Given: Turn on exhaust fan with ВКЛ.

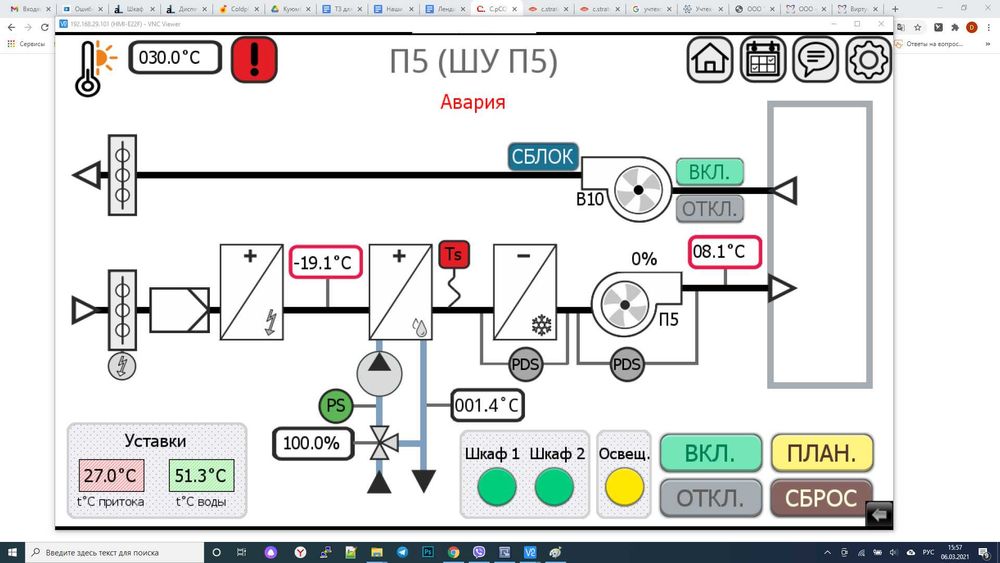Looking at the screenshot, I should (709, 172).
